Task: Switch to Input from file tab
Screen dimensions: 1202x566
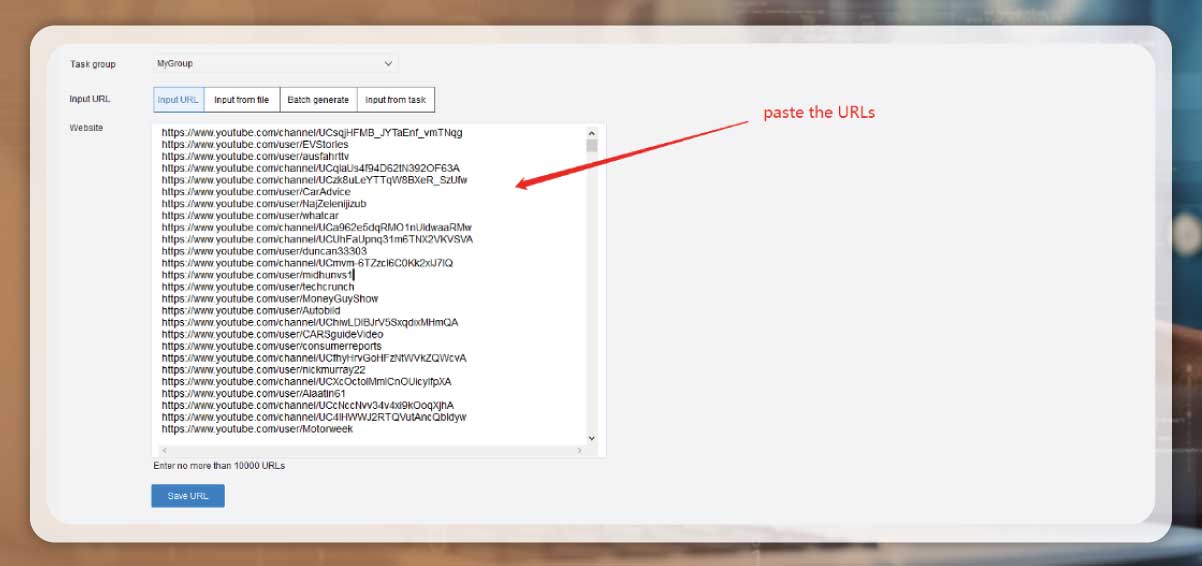Action: [242, 100]
